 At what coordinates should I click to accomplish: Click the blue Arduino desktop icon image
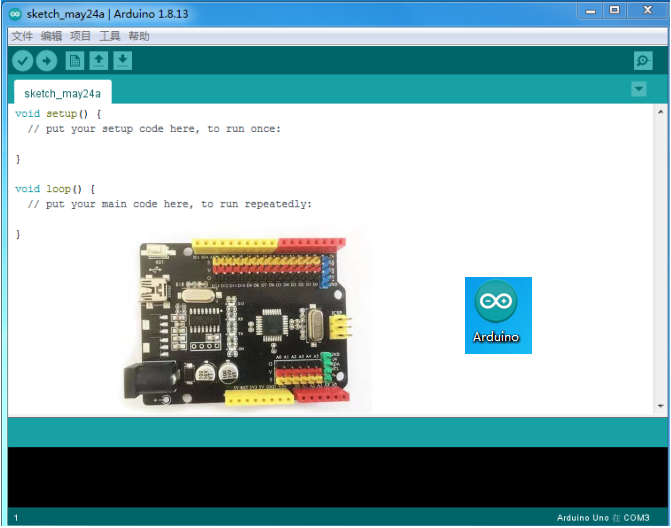(498, 315)
